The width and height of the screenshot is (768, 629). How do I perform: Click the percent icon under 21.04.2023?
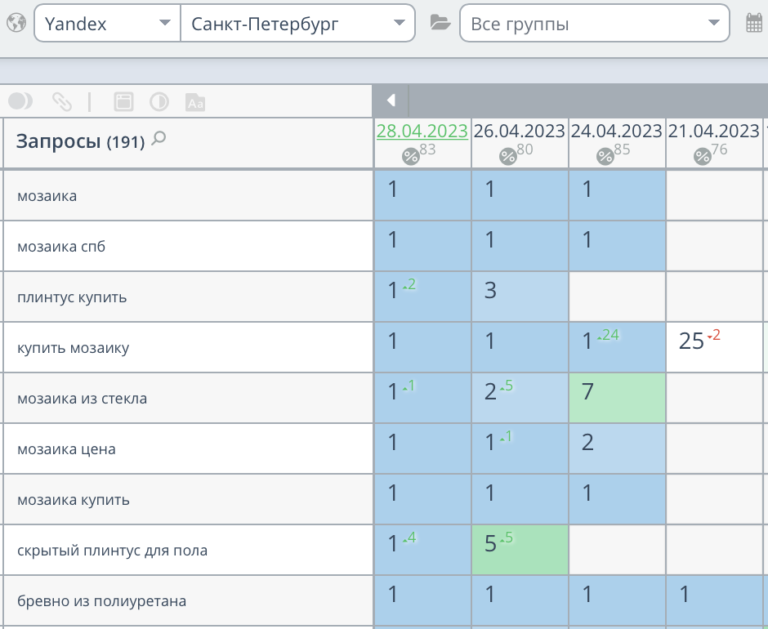(x=703, y=156)
